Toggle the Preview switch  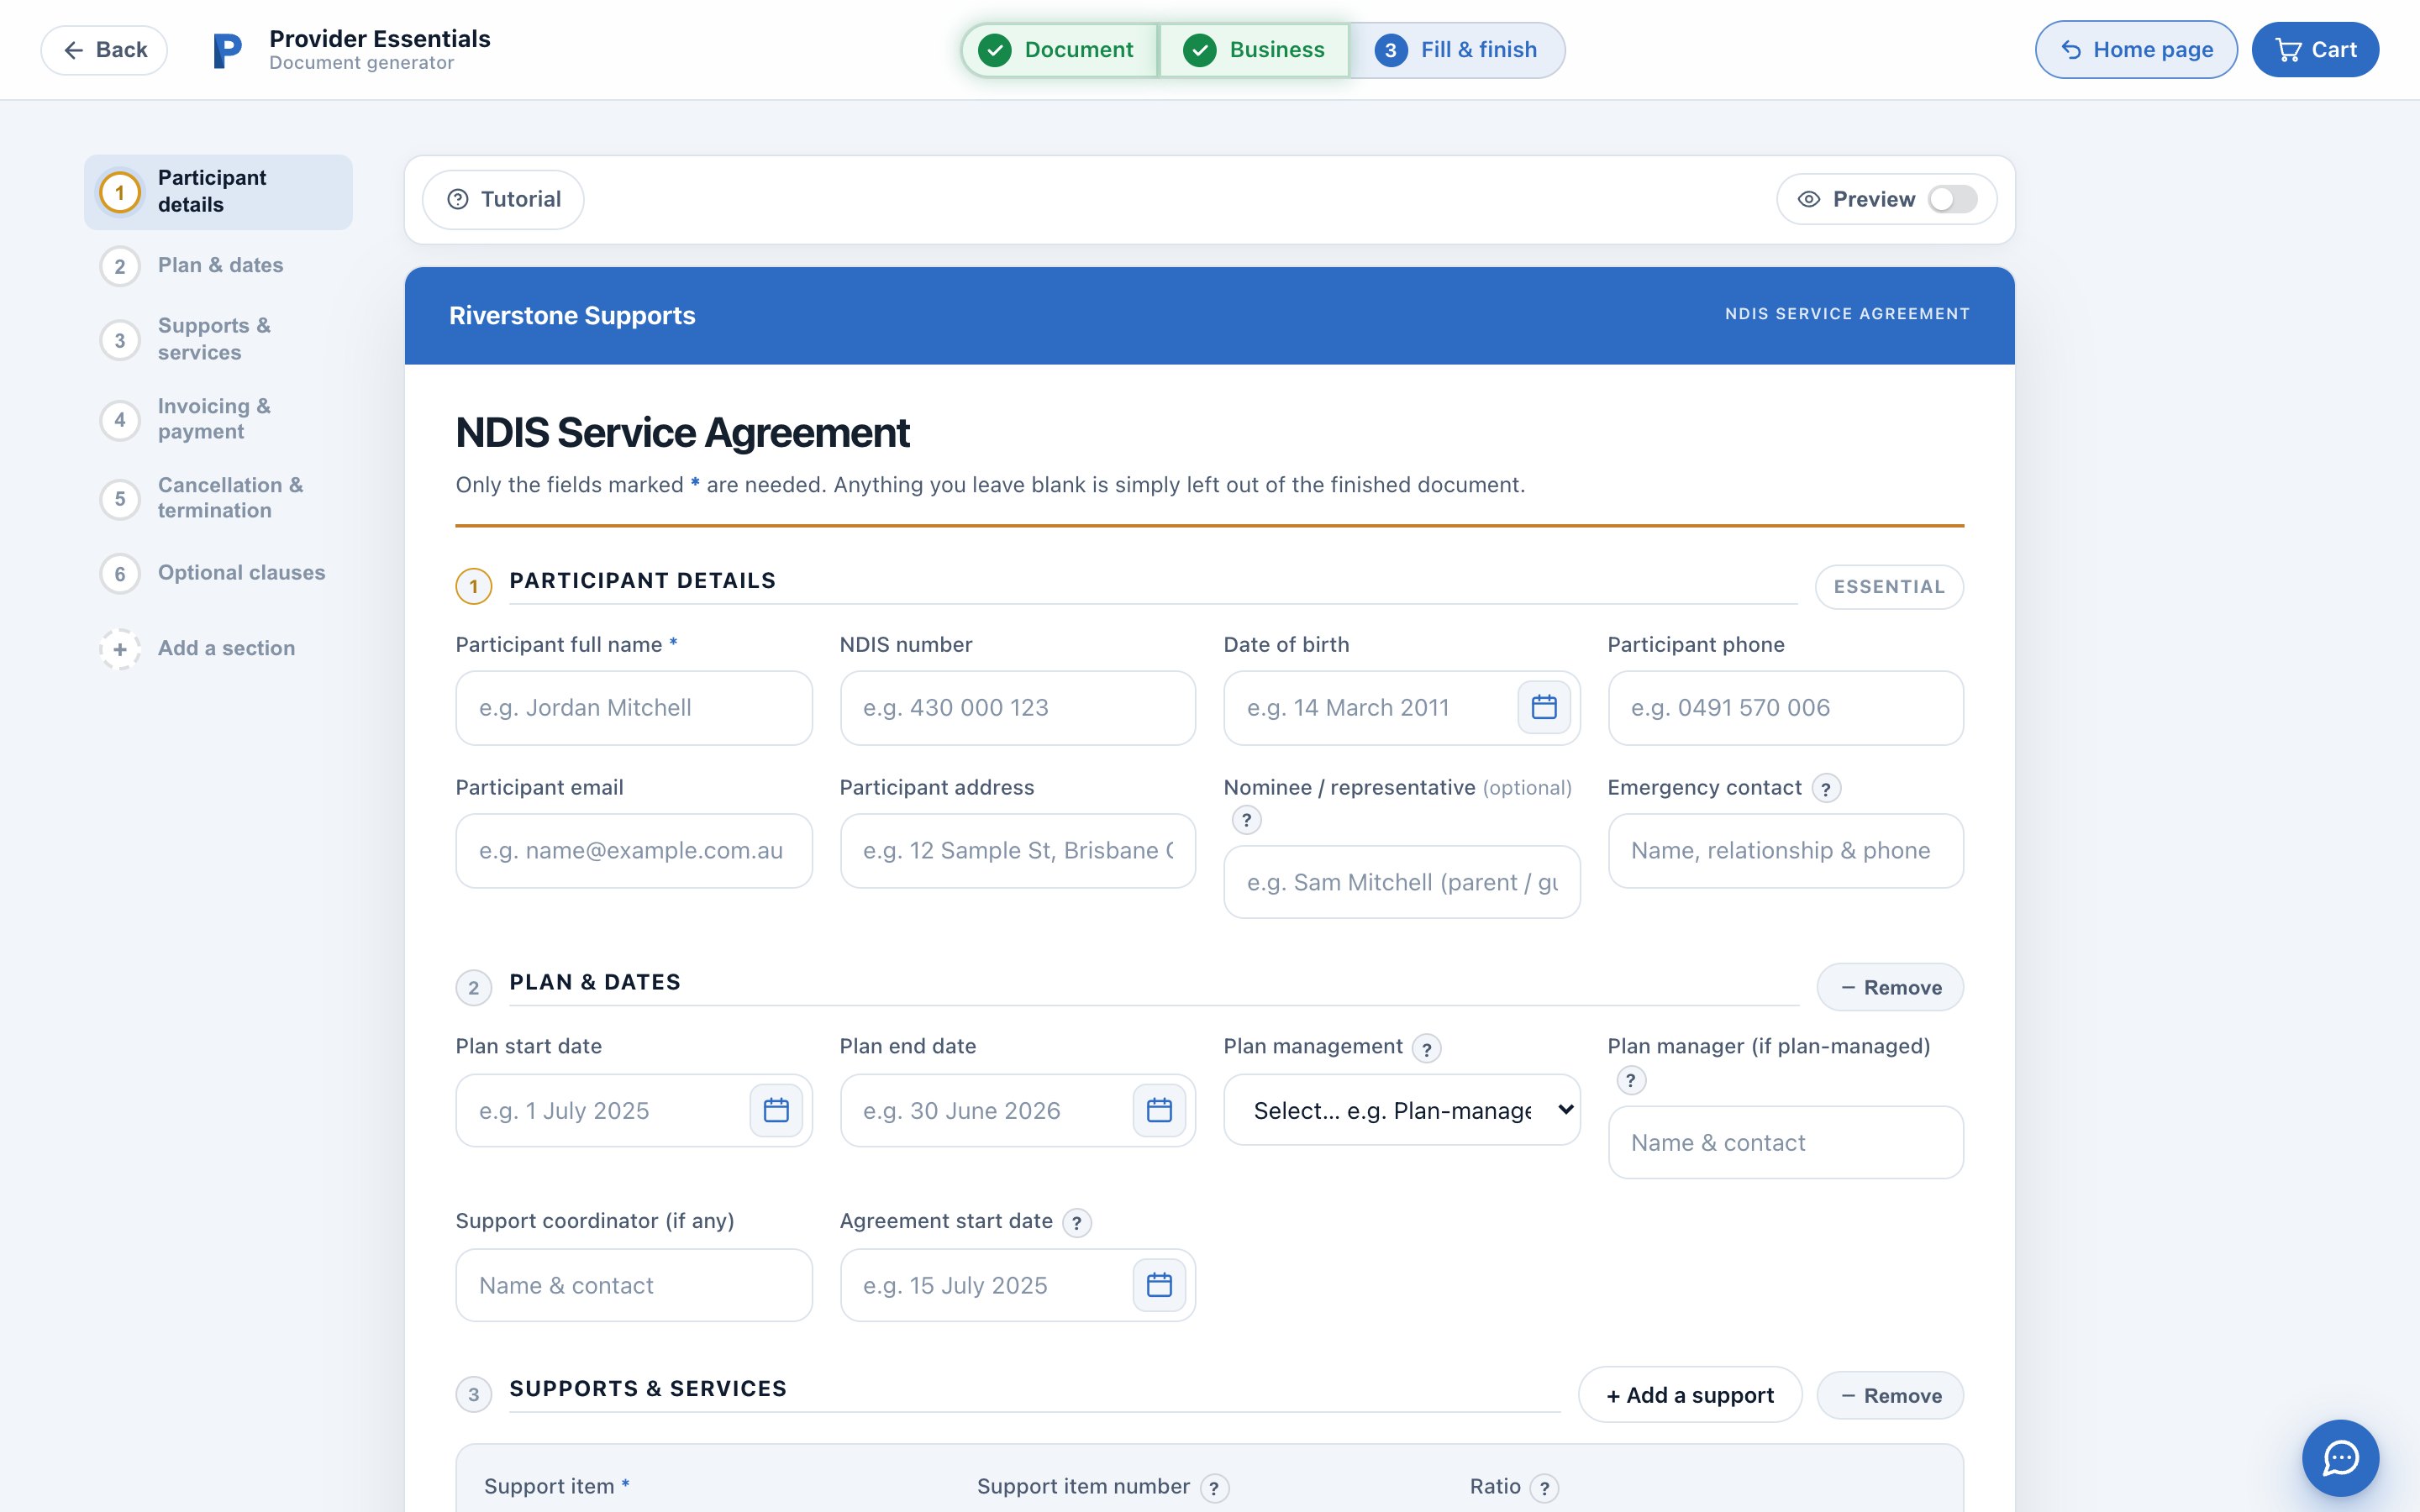point(1952,199)
